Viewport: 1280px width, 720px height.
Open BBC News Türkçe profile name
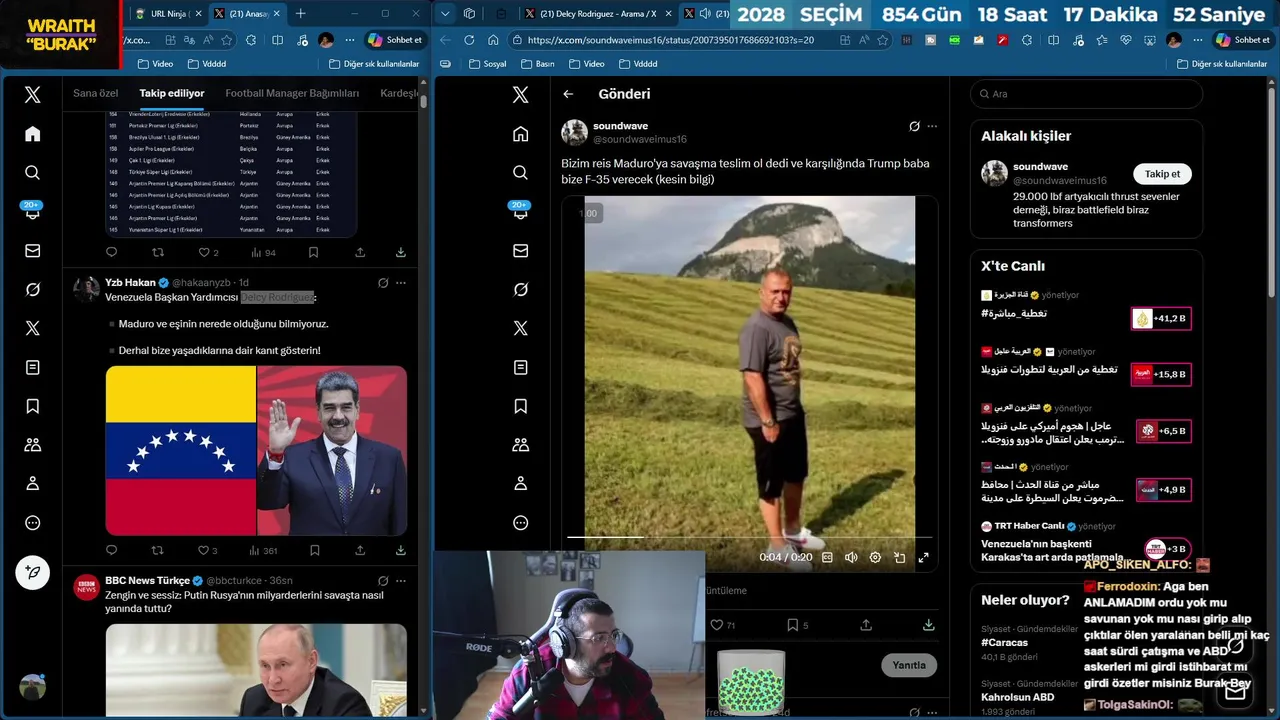click(147, 580)
